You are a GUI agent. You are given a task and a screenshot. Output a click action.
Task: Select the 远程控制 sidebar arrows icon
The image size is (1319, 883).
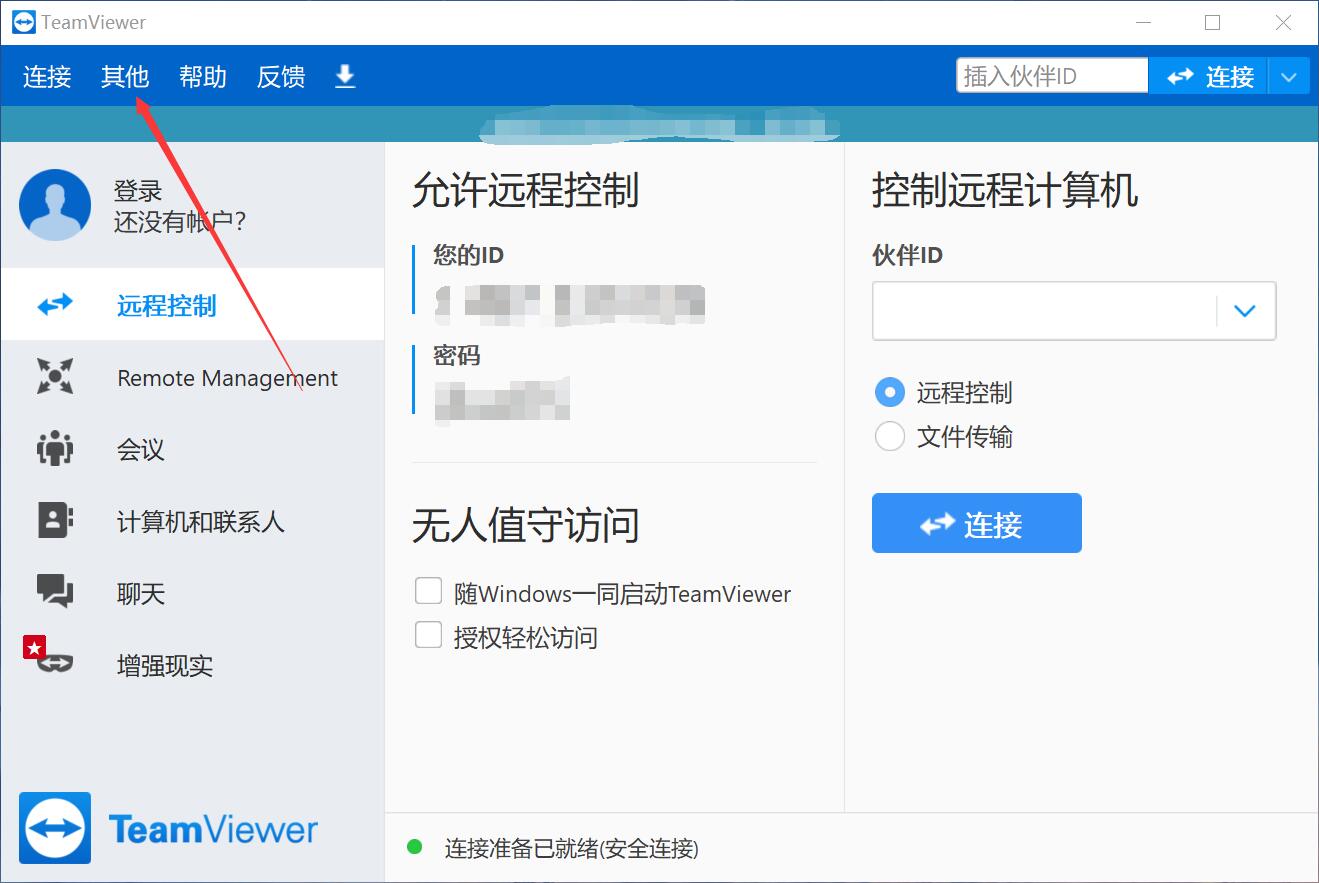tap(55, 304)
